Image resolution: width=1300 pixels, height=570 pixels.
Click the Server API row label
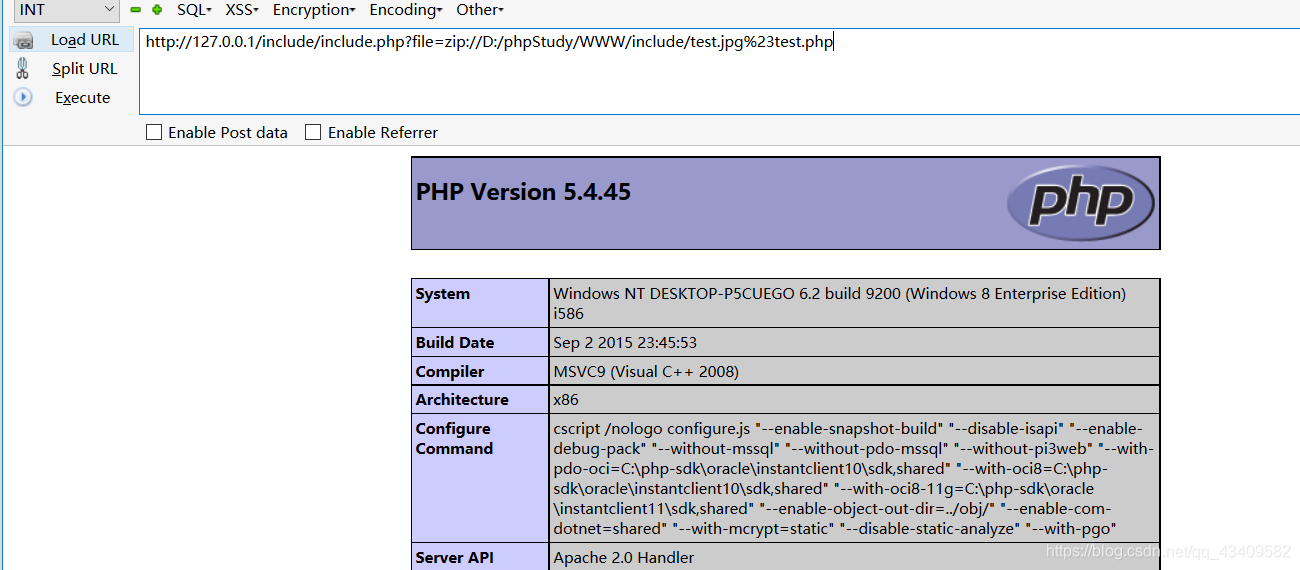(x=455, y=558)
